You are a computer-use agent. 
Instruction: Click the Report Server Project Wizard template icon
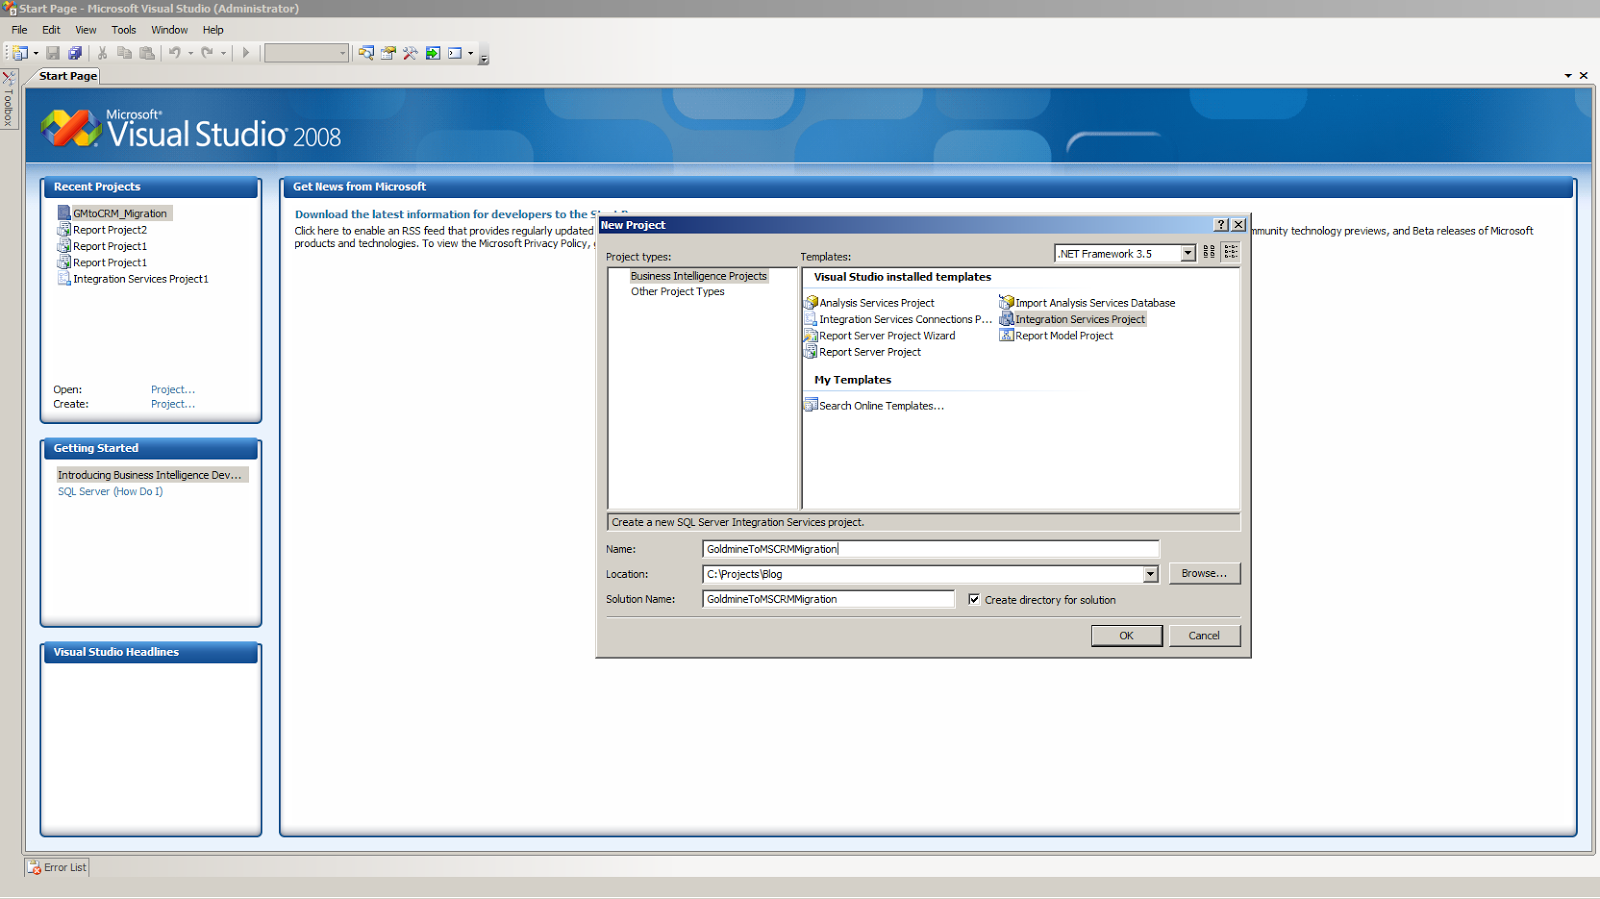pyautogui.click(x=811, y=336)
